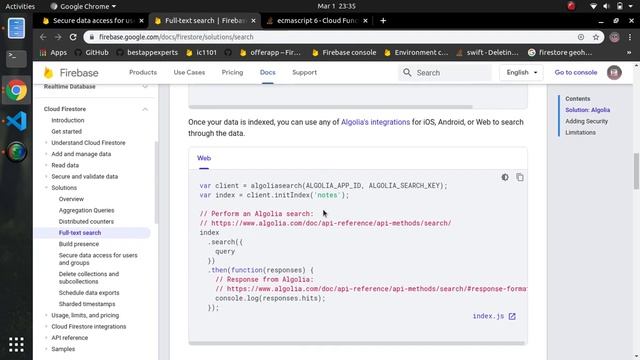
Task: Open Schedule data exports page
Action: [x=89, y=293]
